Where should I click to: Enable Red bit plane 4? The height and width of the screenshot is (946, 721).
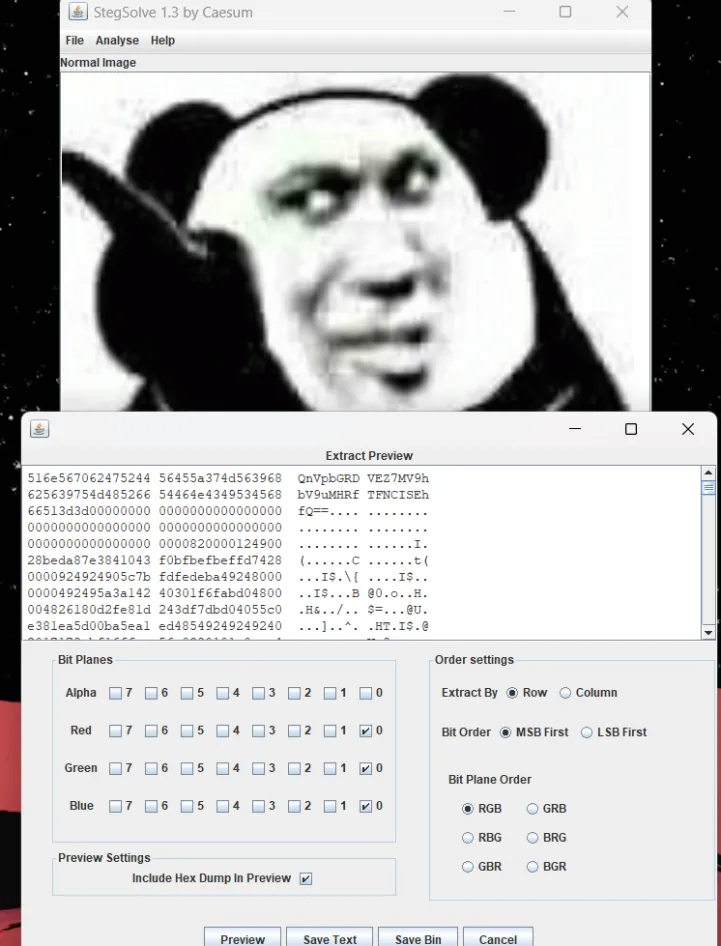223,731
